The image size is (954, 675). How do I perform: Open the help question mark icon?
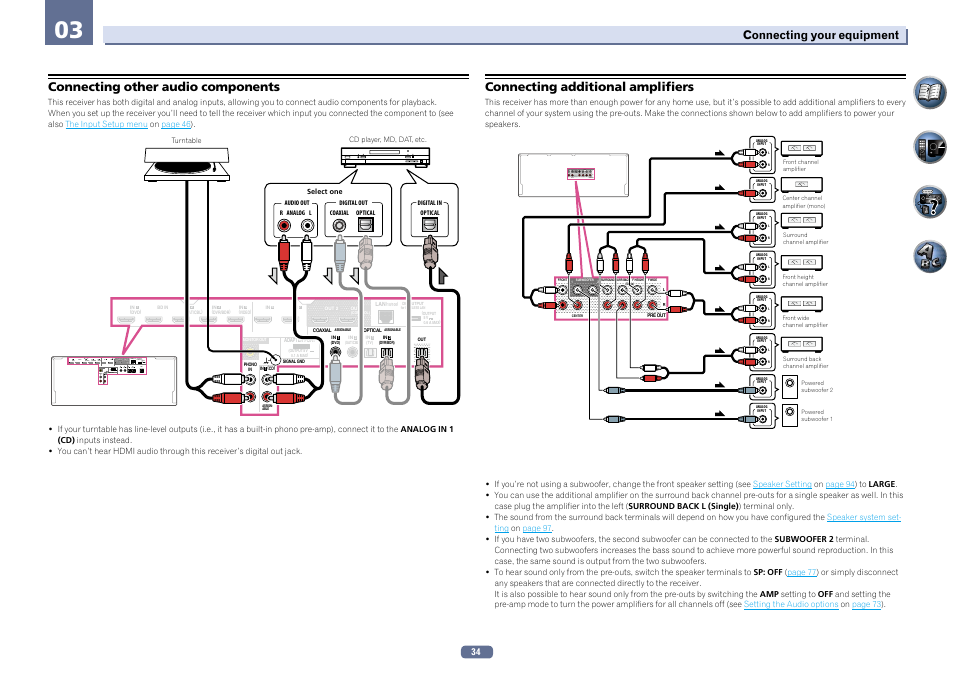click(930, 201)
